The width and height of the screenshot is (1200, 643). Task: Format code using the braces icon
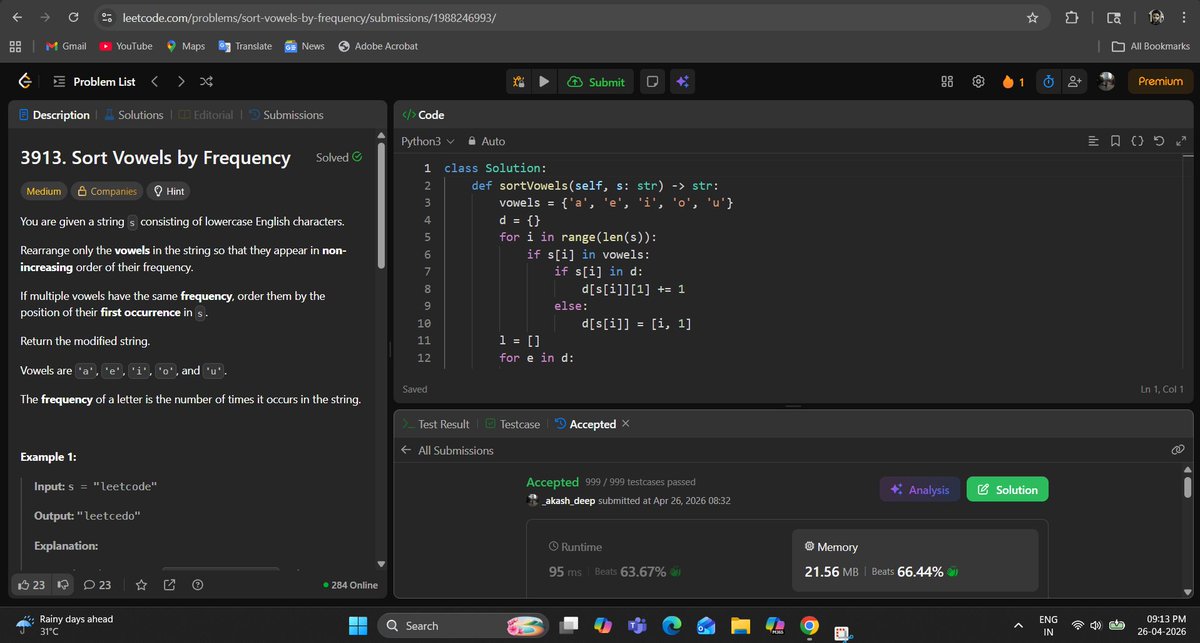pos(1137,141)
